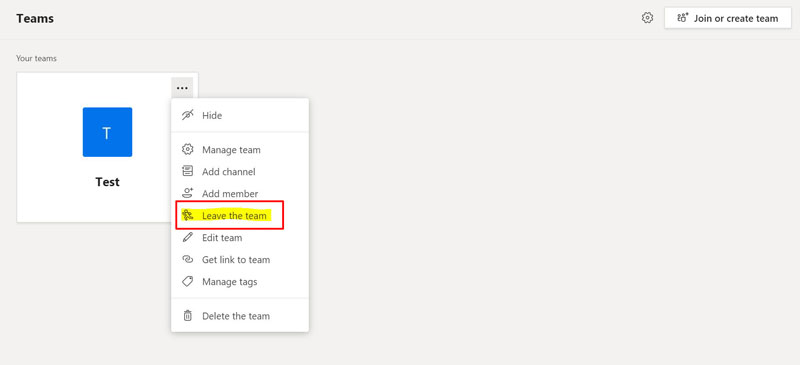This screenshot has width=800, height=365.
Task: Click the Join or create team button
Action: tap(728, 18)
